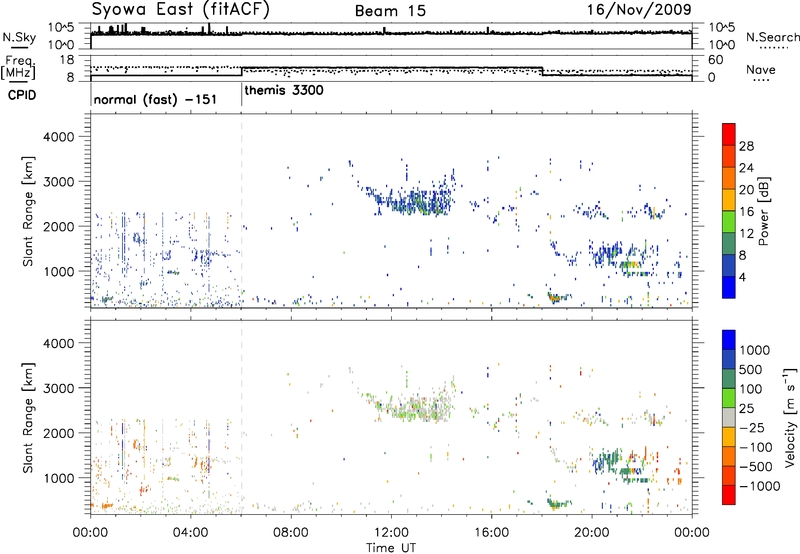Click the date '16/Nov/2009'
The width and height of the screenshot is (800, 554).
click(x=639, y=10)
